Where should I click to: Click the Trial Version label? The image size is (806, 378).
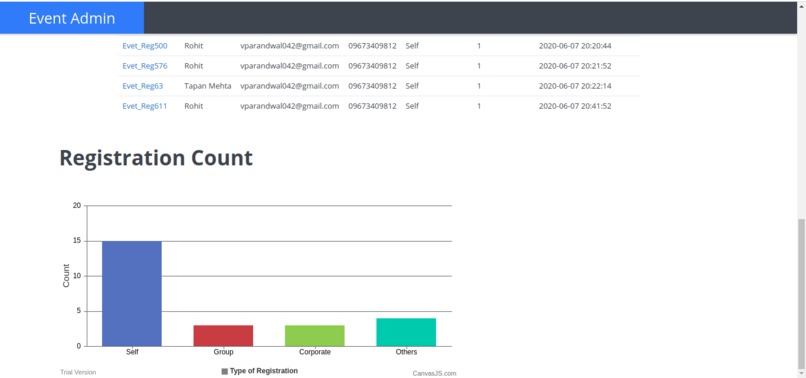78,372
